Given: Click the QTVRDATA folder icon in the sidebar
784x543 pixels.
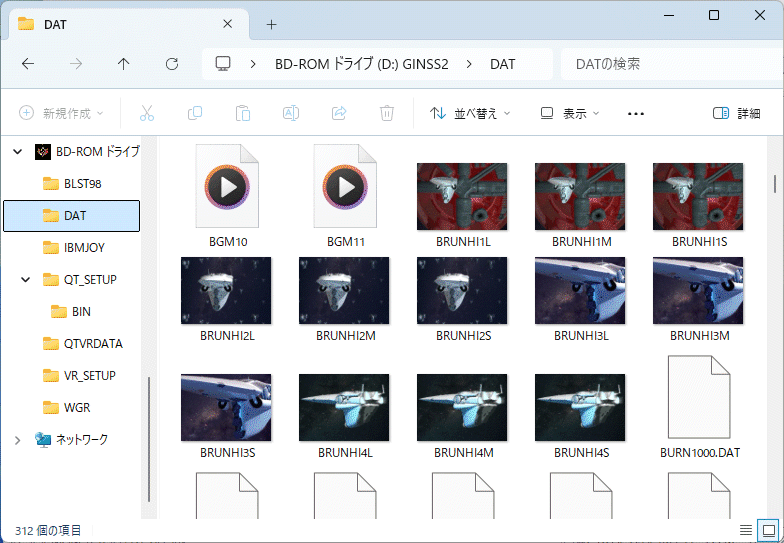Looking at the screenshot, I should coord(50,344).
